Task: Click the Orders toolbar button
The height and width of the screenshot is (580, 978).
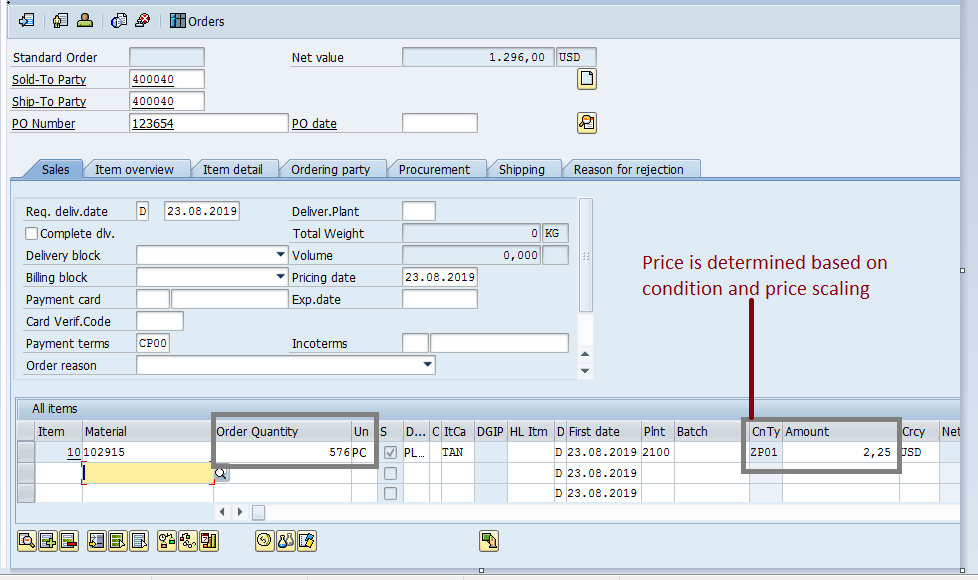Action: point(197,21)
